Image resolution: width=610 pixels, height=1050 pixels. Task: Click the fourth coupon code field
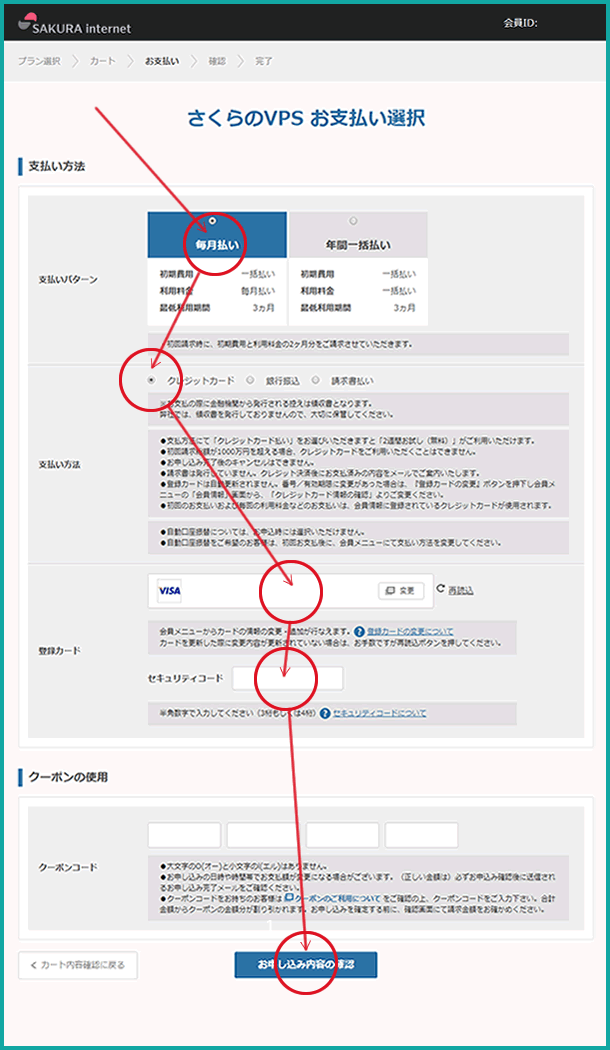click(x=422, y=835)
